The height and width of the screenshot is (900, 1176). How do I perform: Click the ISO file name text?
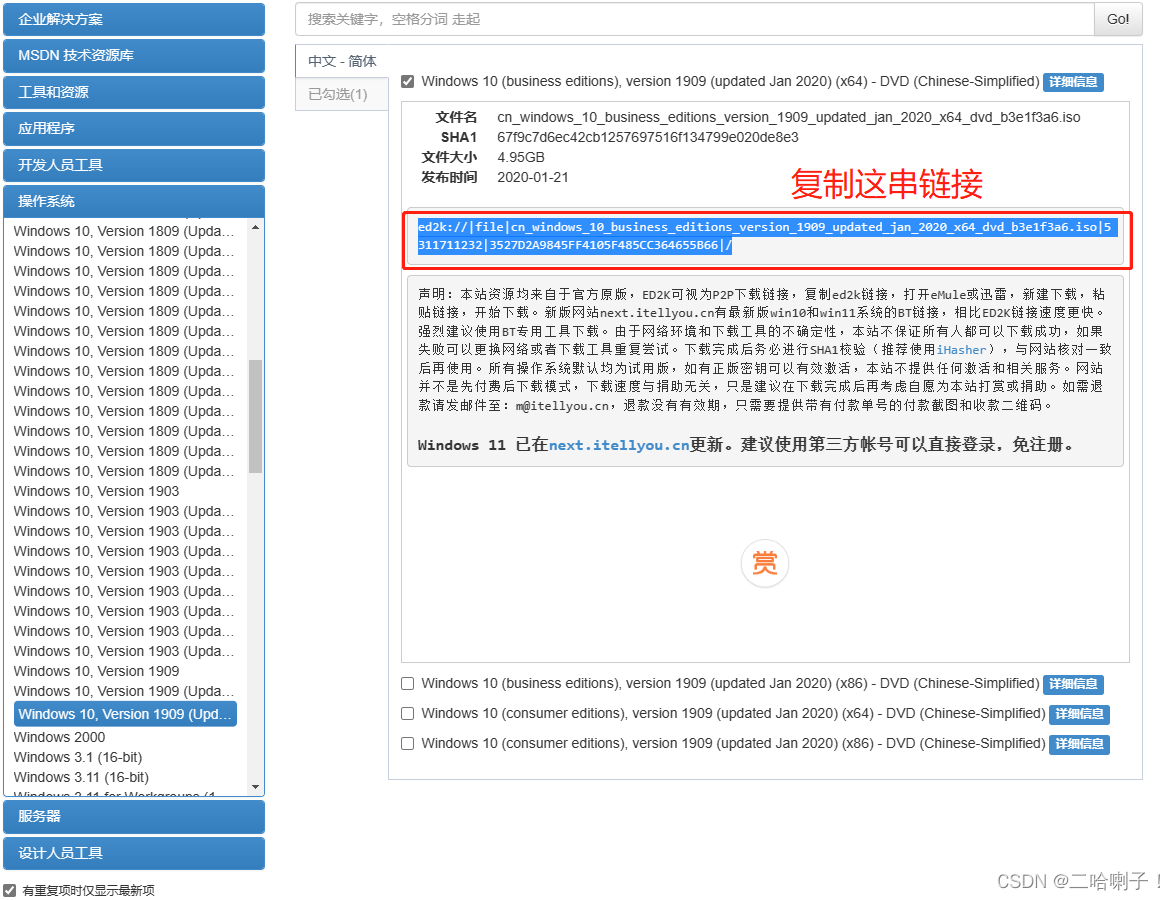coord(788,117)
